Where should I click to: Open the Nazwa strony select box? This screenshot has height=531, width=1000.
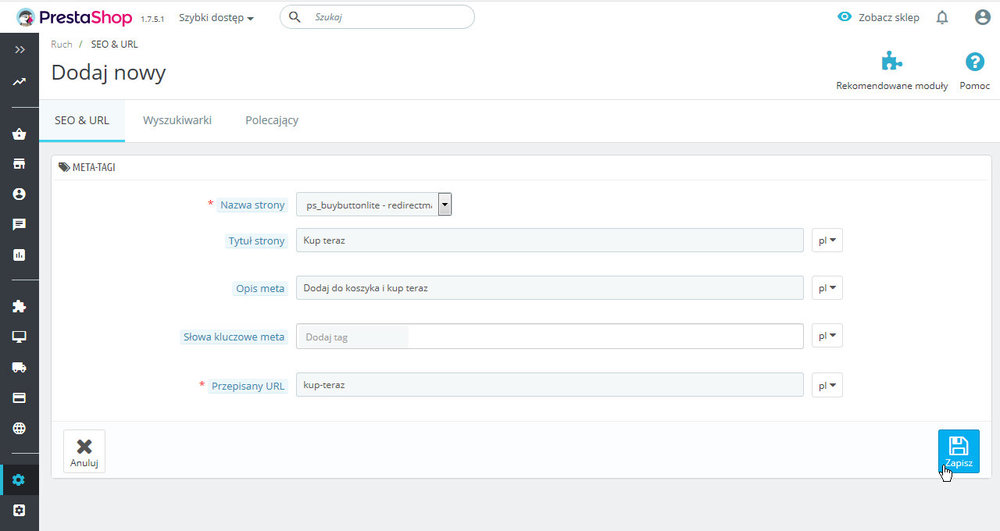coord(374,205)
